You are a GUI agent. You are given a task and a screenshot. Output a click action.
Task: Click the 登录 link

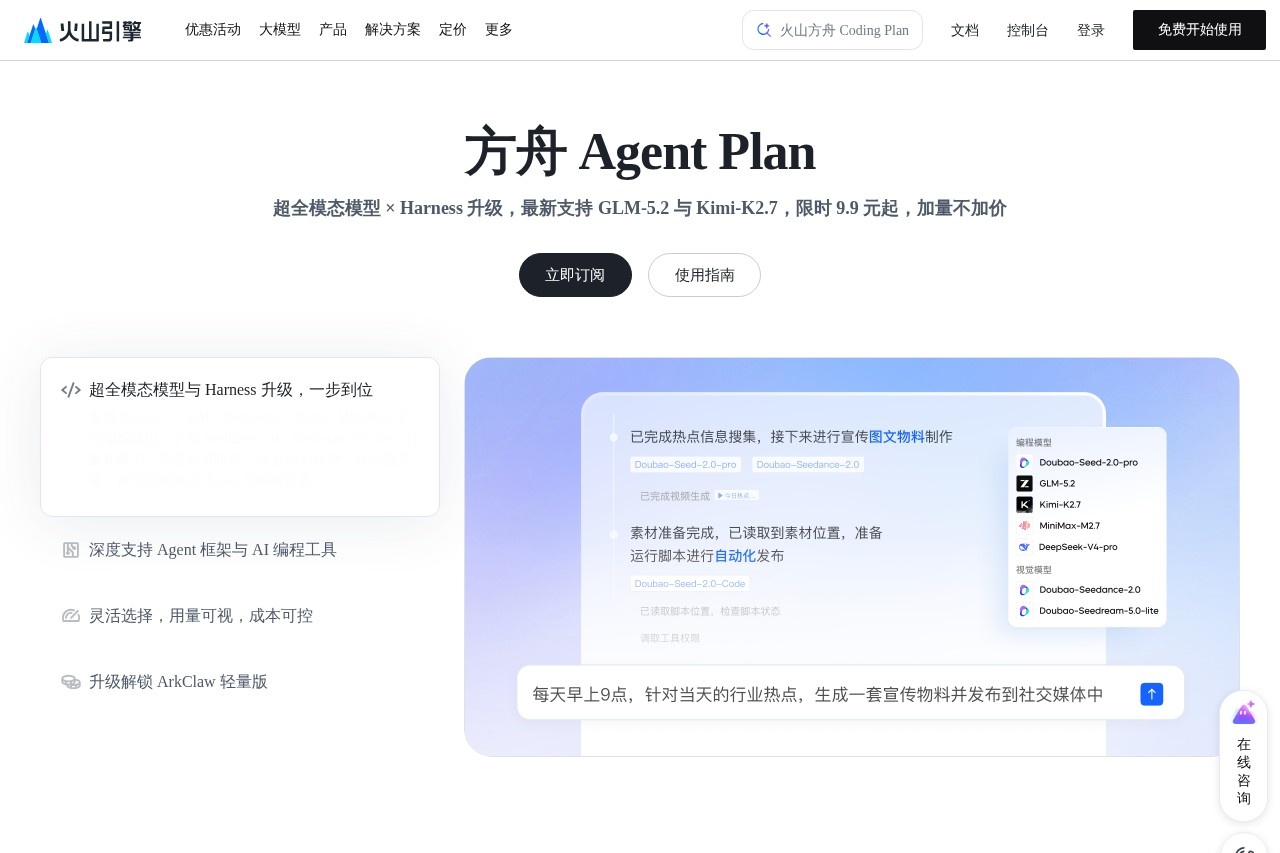1091,30
